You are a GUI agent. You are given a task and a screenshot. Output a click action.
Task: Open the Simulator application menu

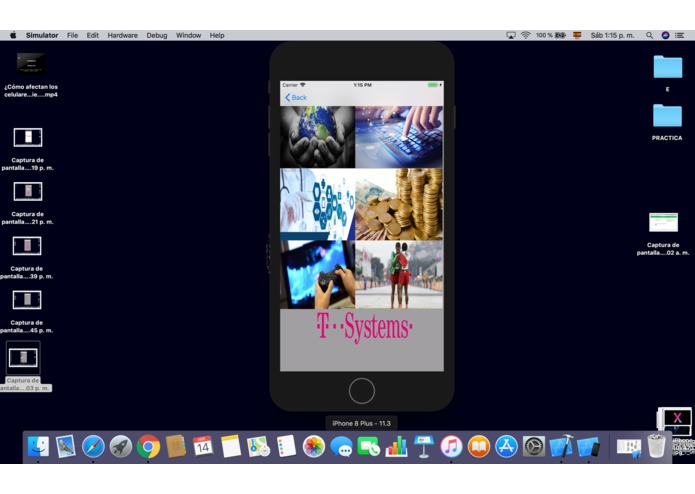pos(42,35)
